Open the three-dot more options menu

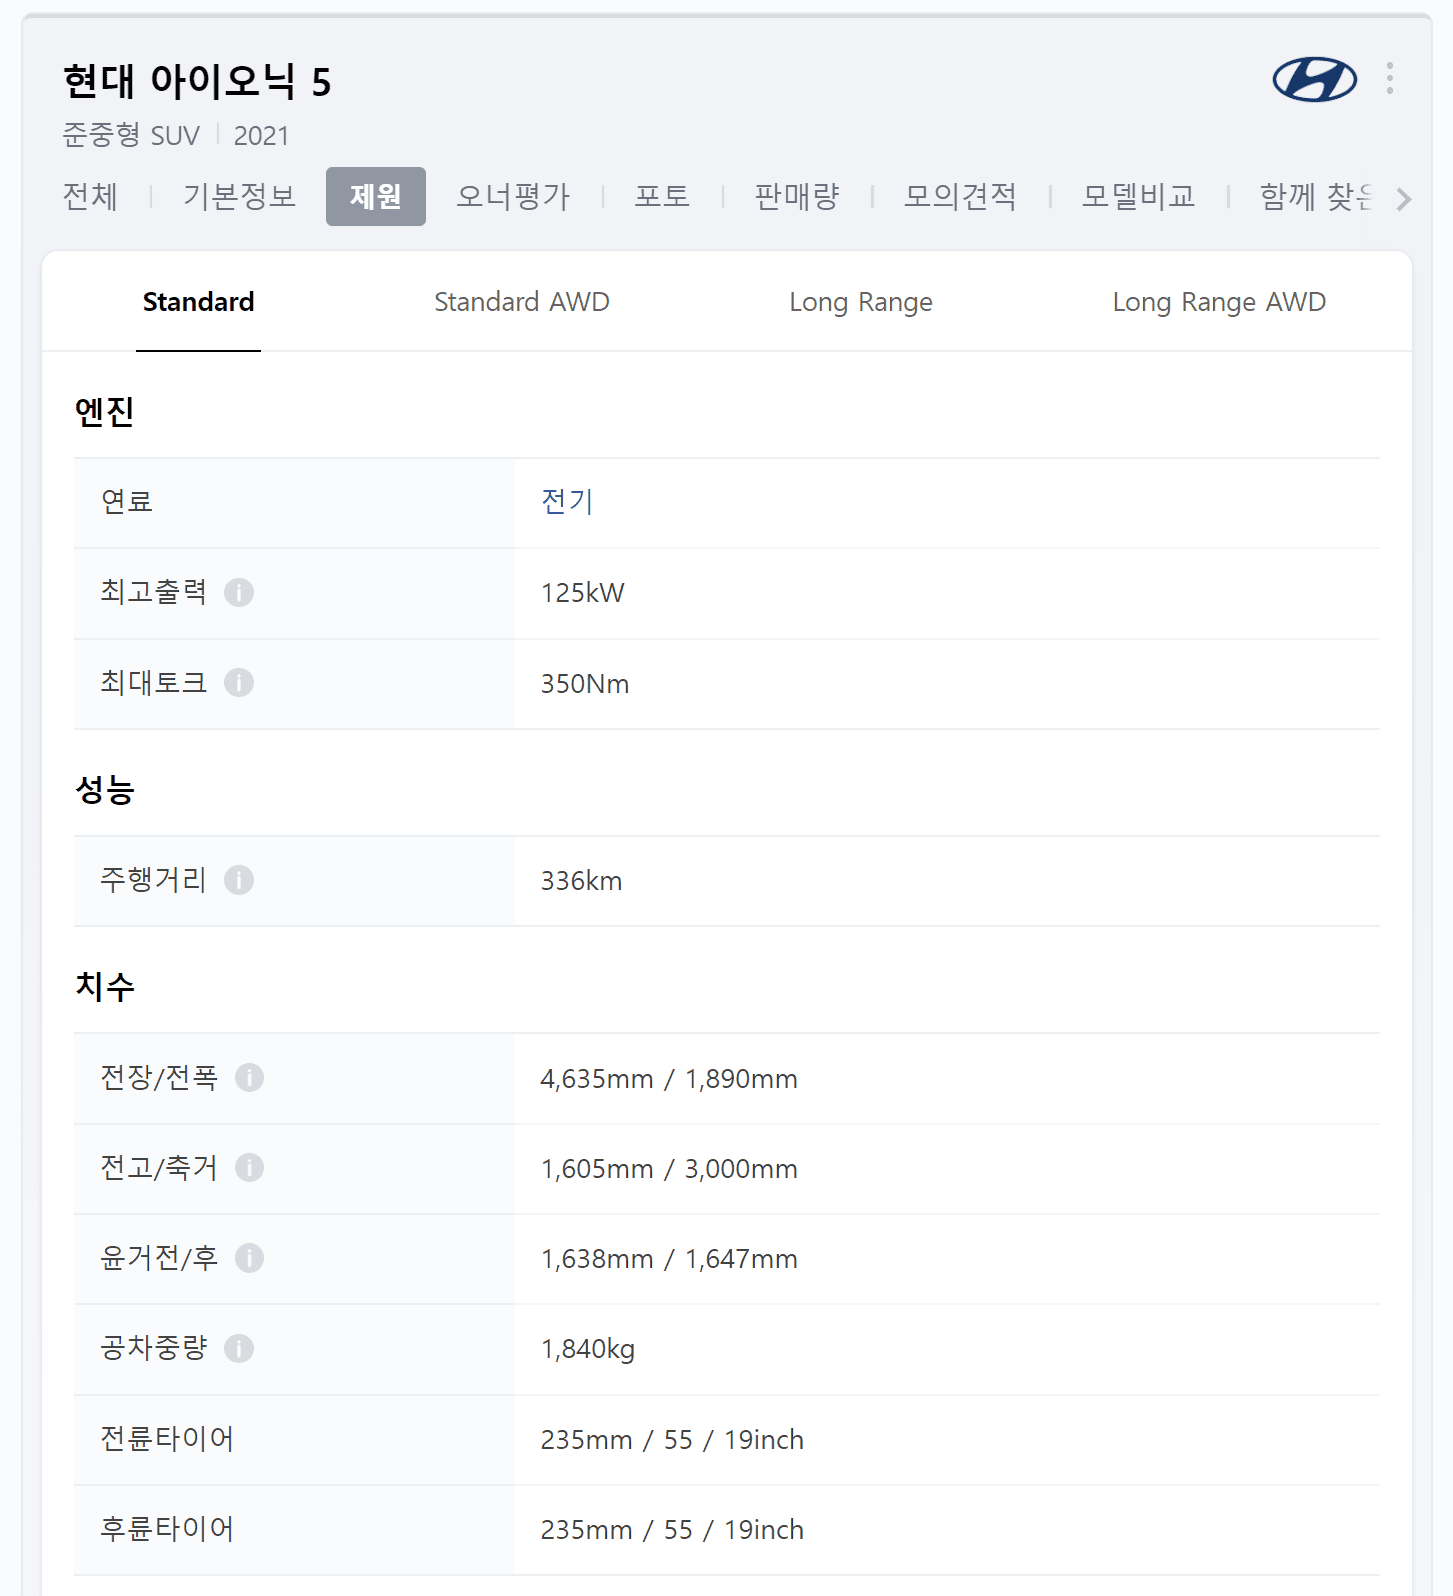pyautogui.click(x=1390, y=78)
